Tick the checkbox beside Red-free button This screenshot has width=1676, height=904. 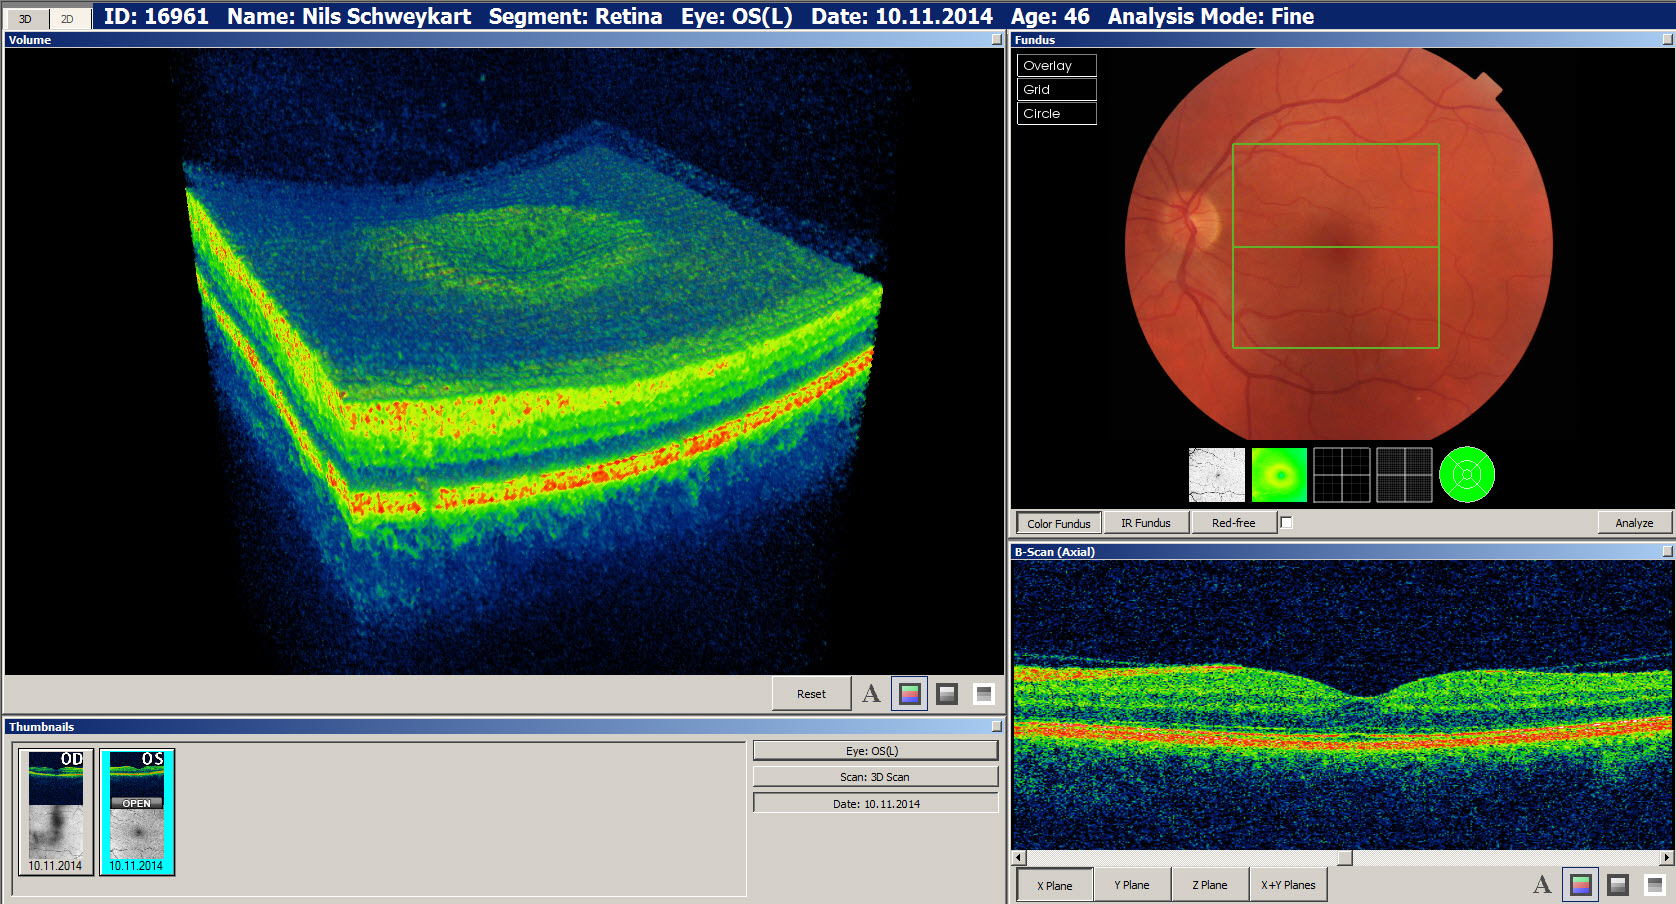[1287, 523]
